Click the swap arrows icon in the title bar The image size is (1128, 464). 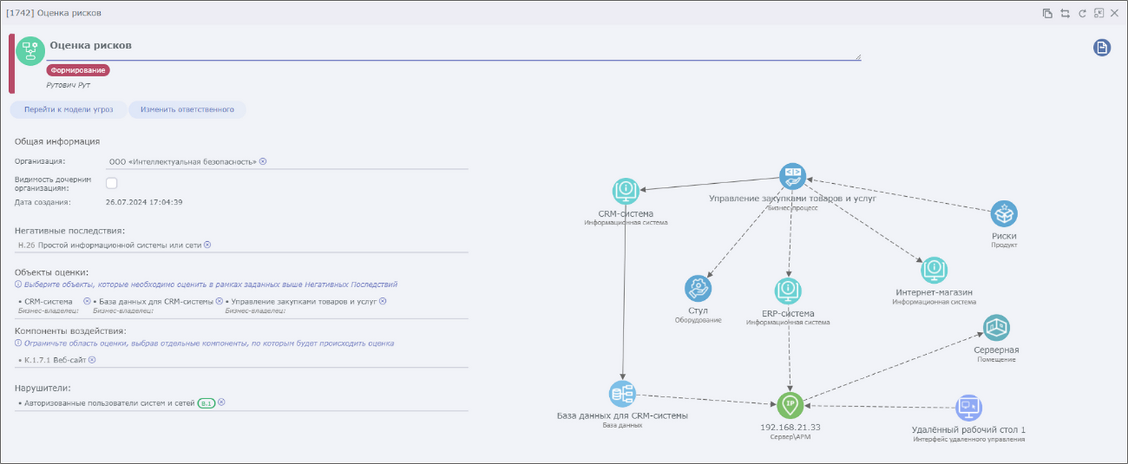click(x=1065, y=13)
